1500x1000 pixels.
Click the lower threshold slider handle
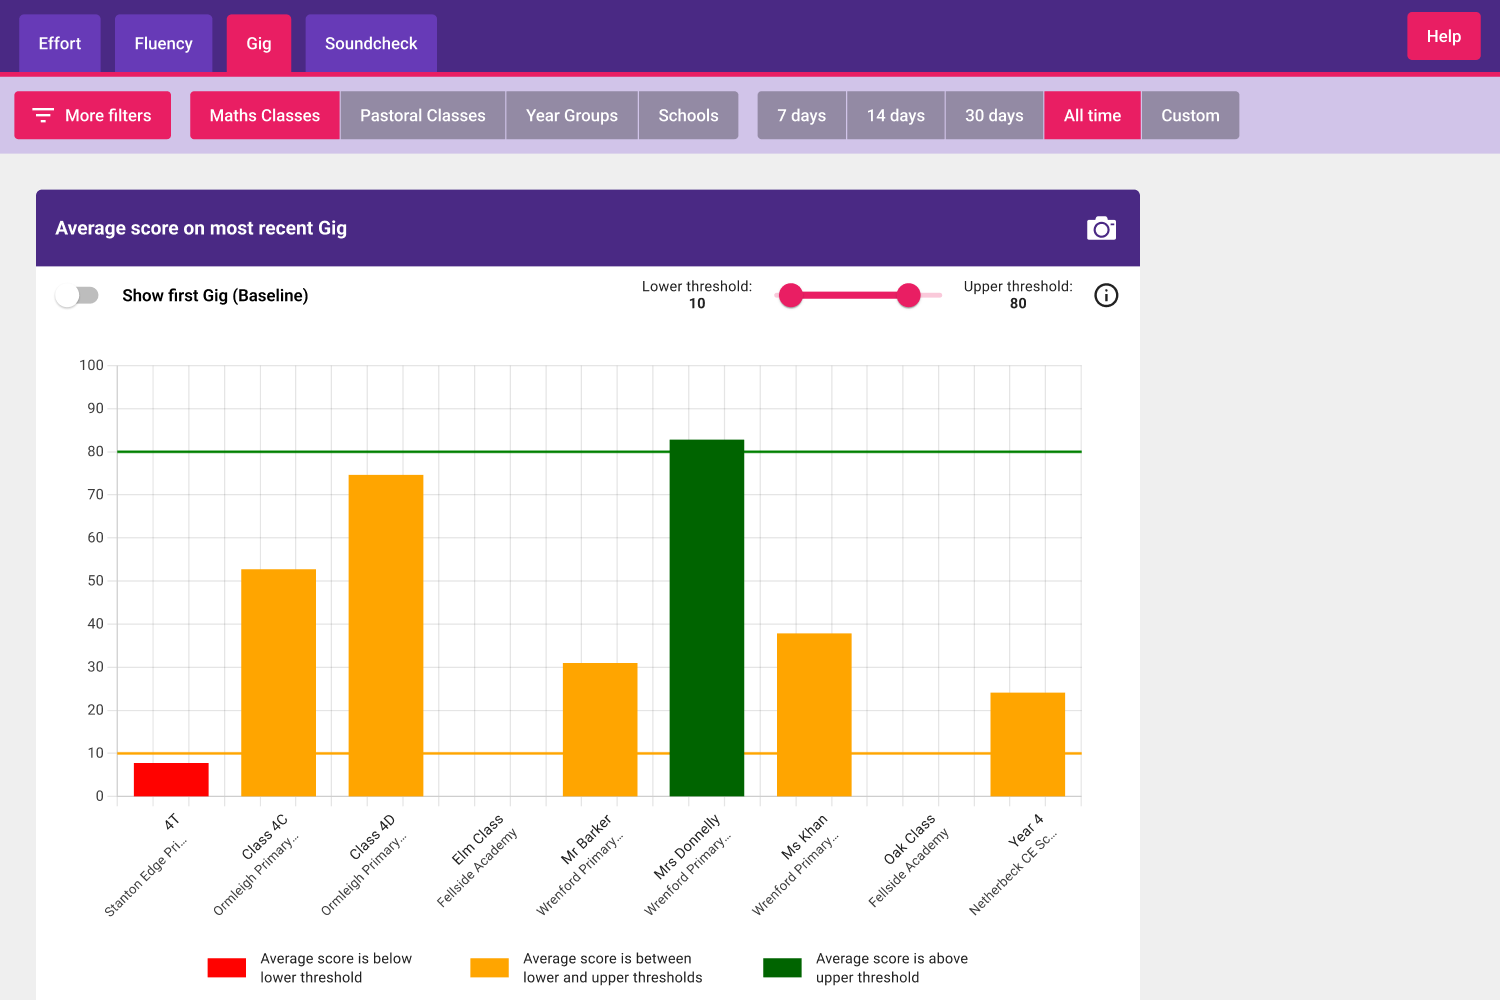click(x=791, y=295)
